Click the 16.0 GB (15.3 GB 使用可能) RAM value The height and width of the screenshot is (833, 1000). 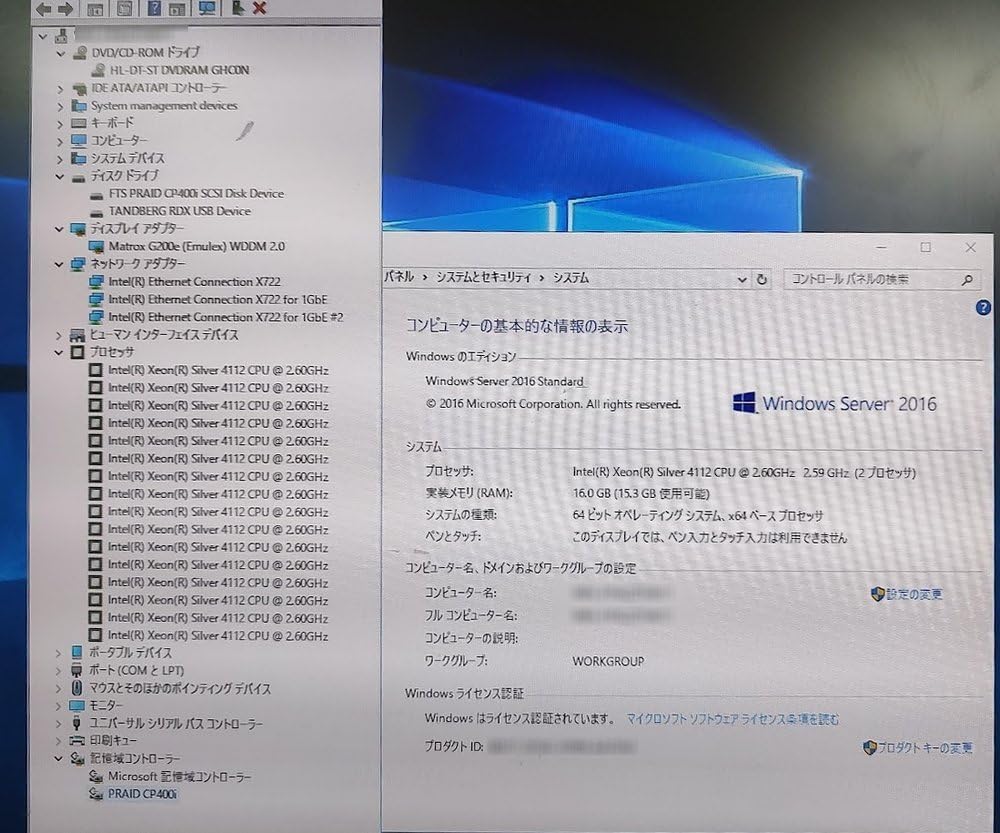[641, 493]
